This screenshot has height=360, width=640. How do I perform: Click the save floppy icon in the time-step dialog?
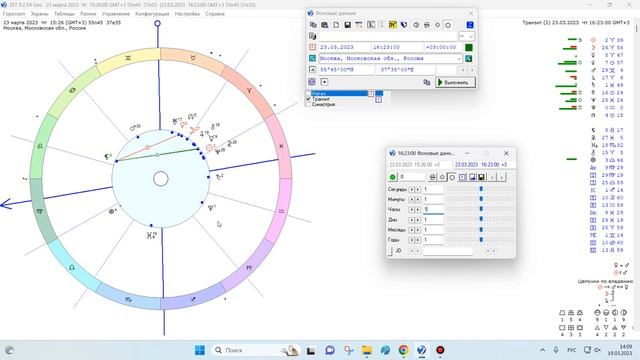click(x=482, y=177)
